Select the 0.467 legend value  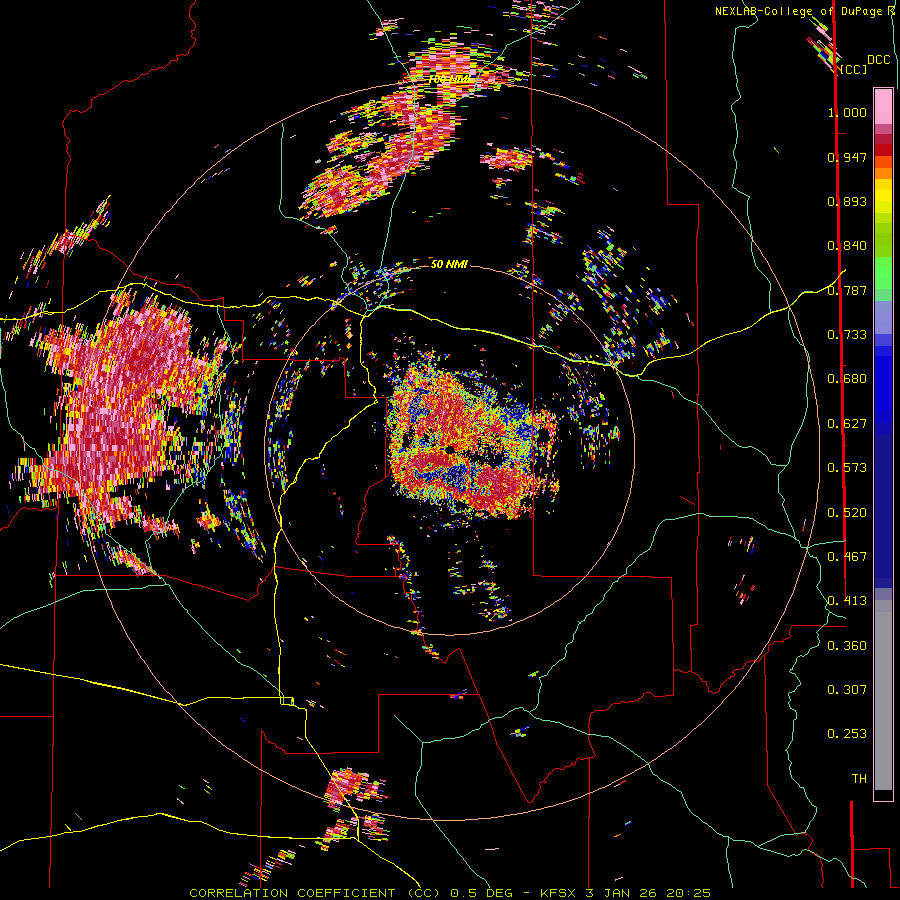[x=847, y=557]
